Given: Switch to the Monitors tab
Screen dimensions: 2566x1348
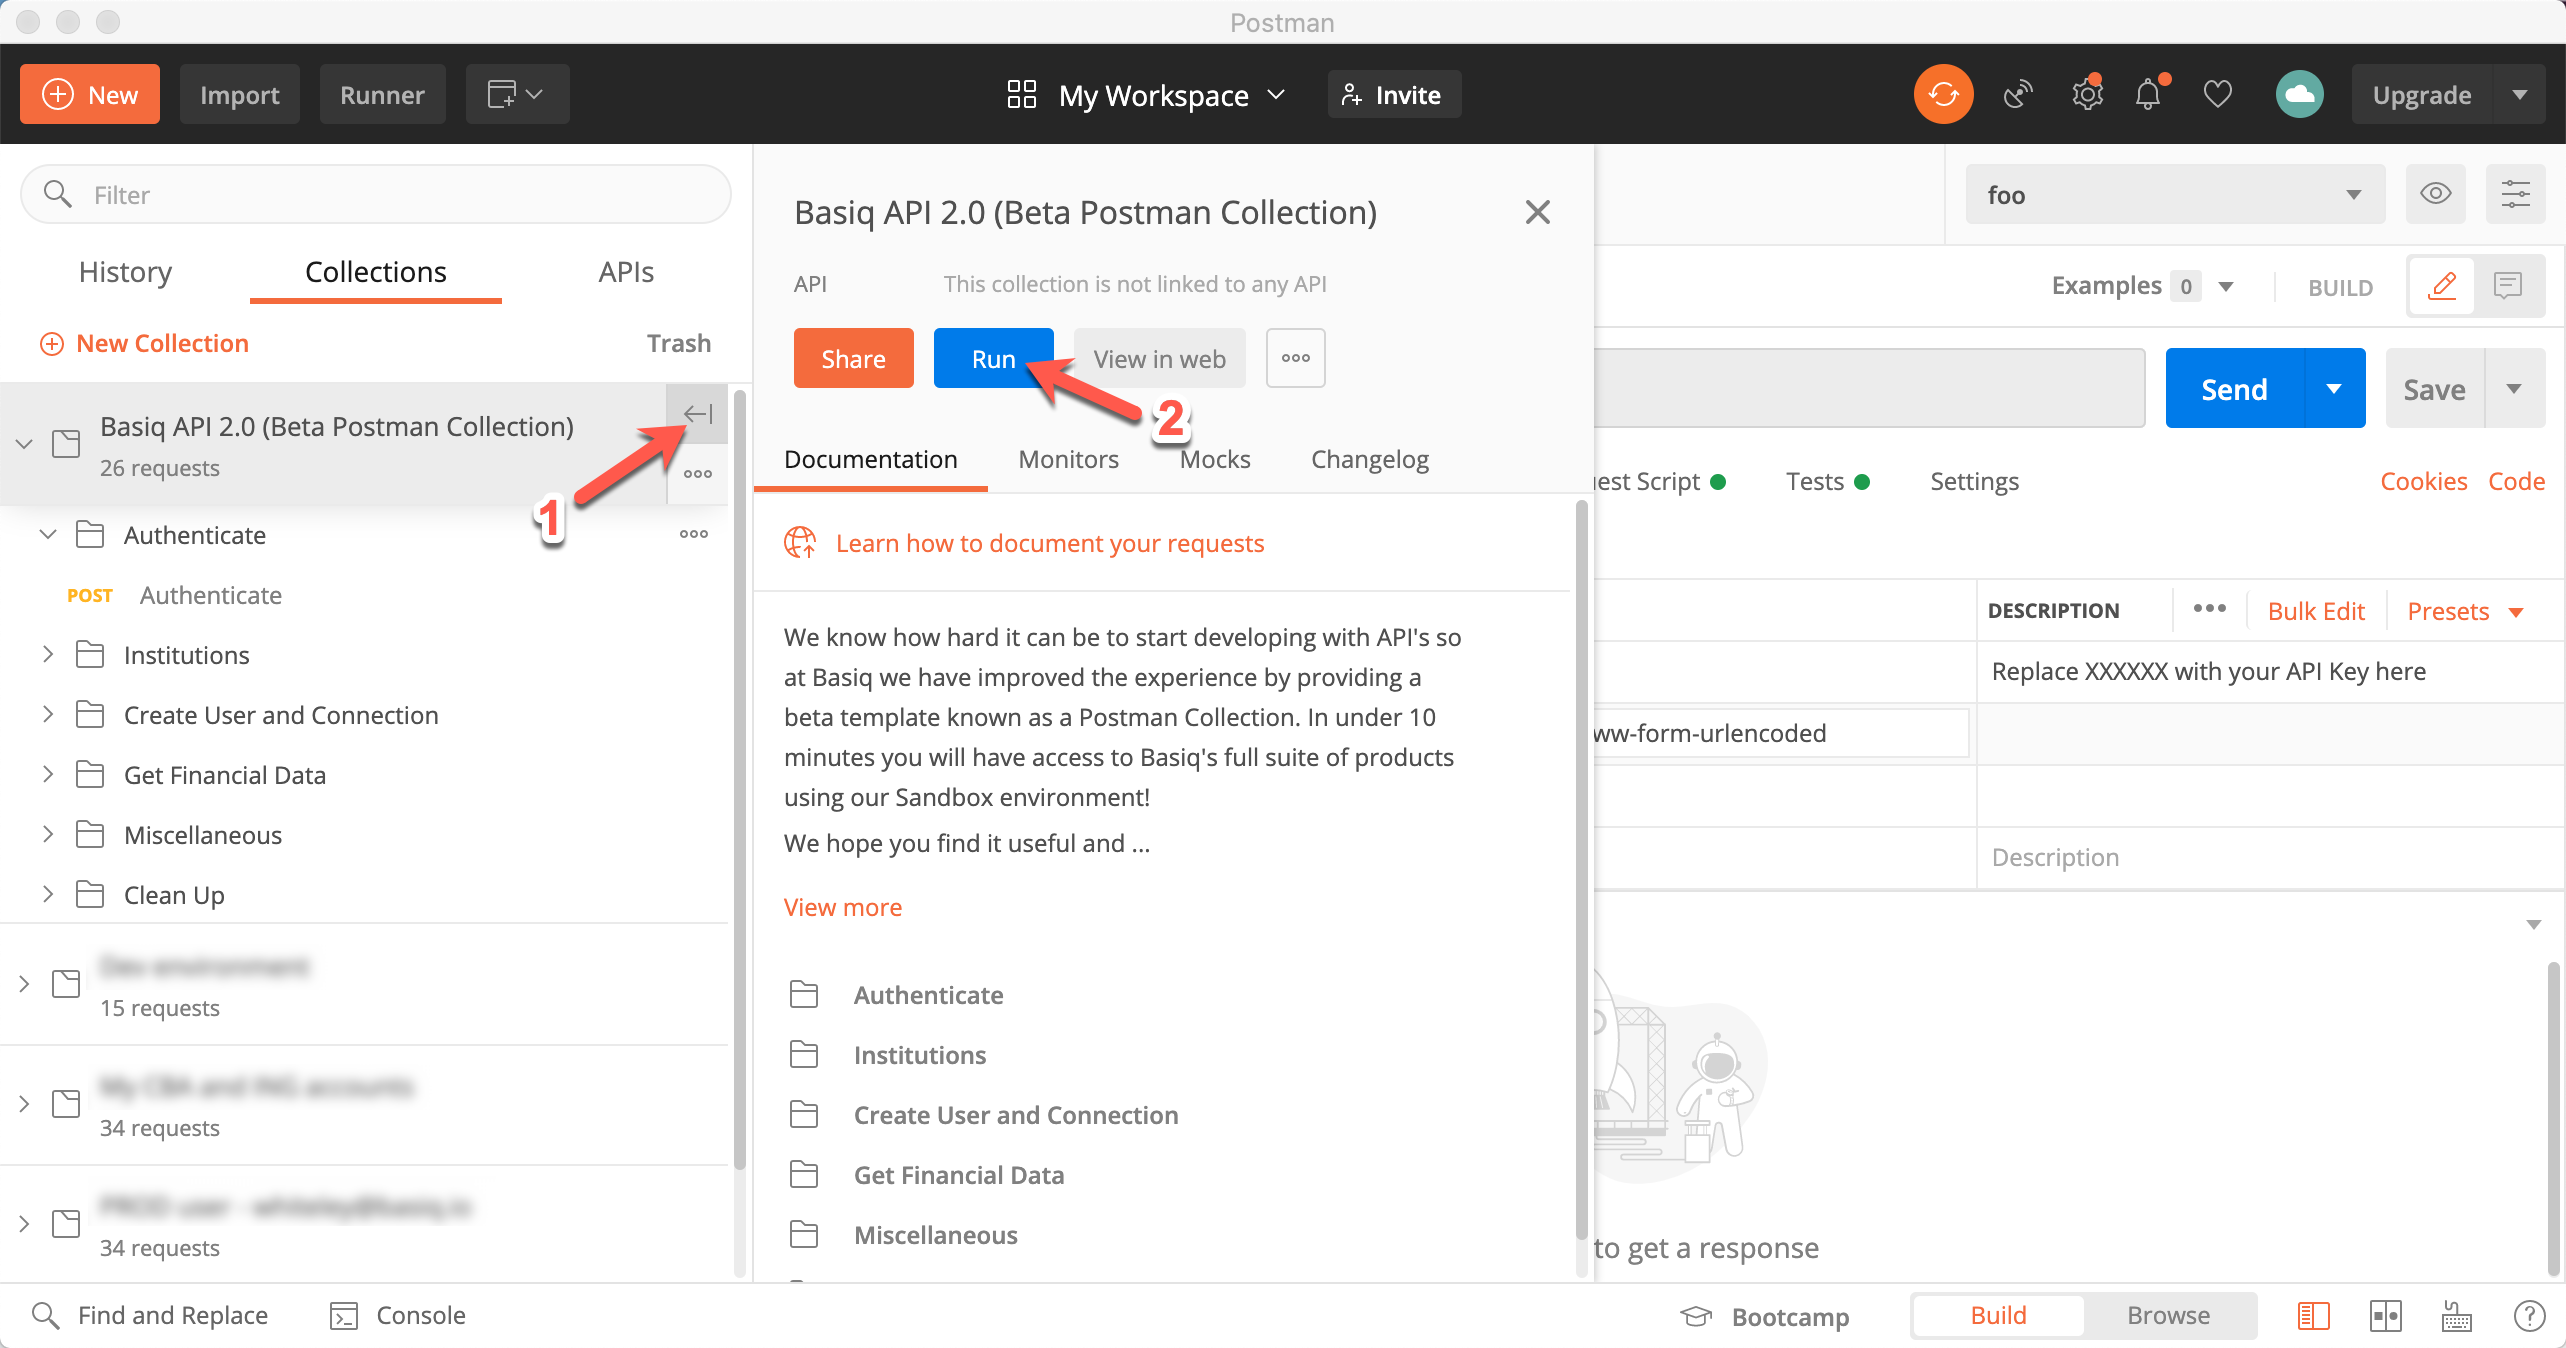Looking at the screenshot, I should click(x=1068, y=459).
